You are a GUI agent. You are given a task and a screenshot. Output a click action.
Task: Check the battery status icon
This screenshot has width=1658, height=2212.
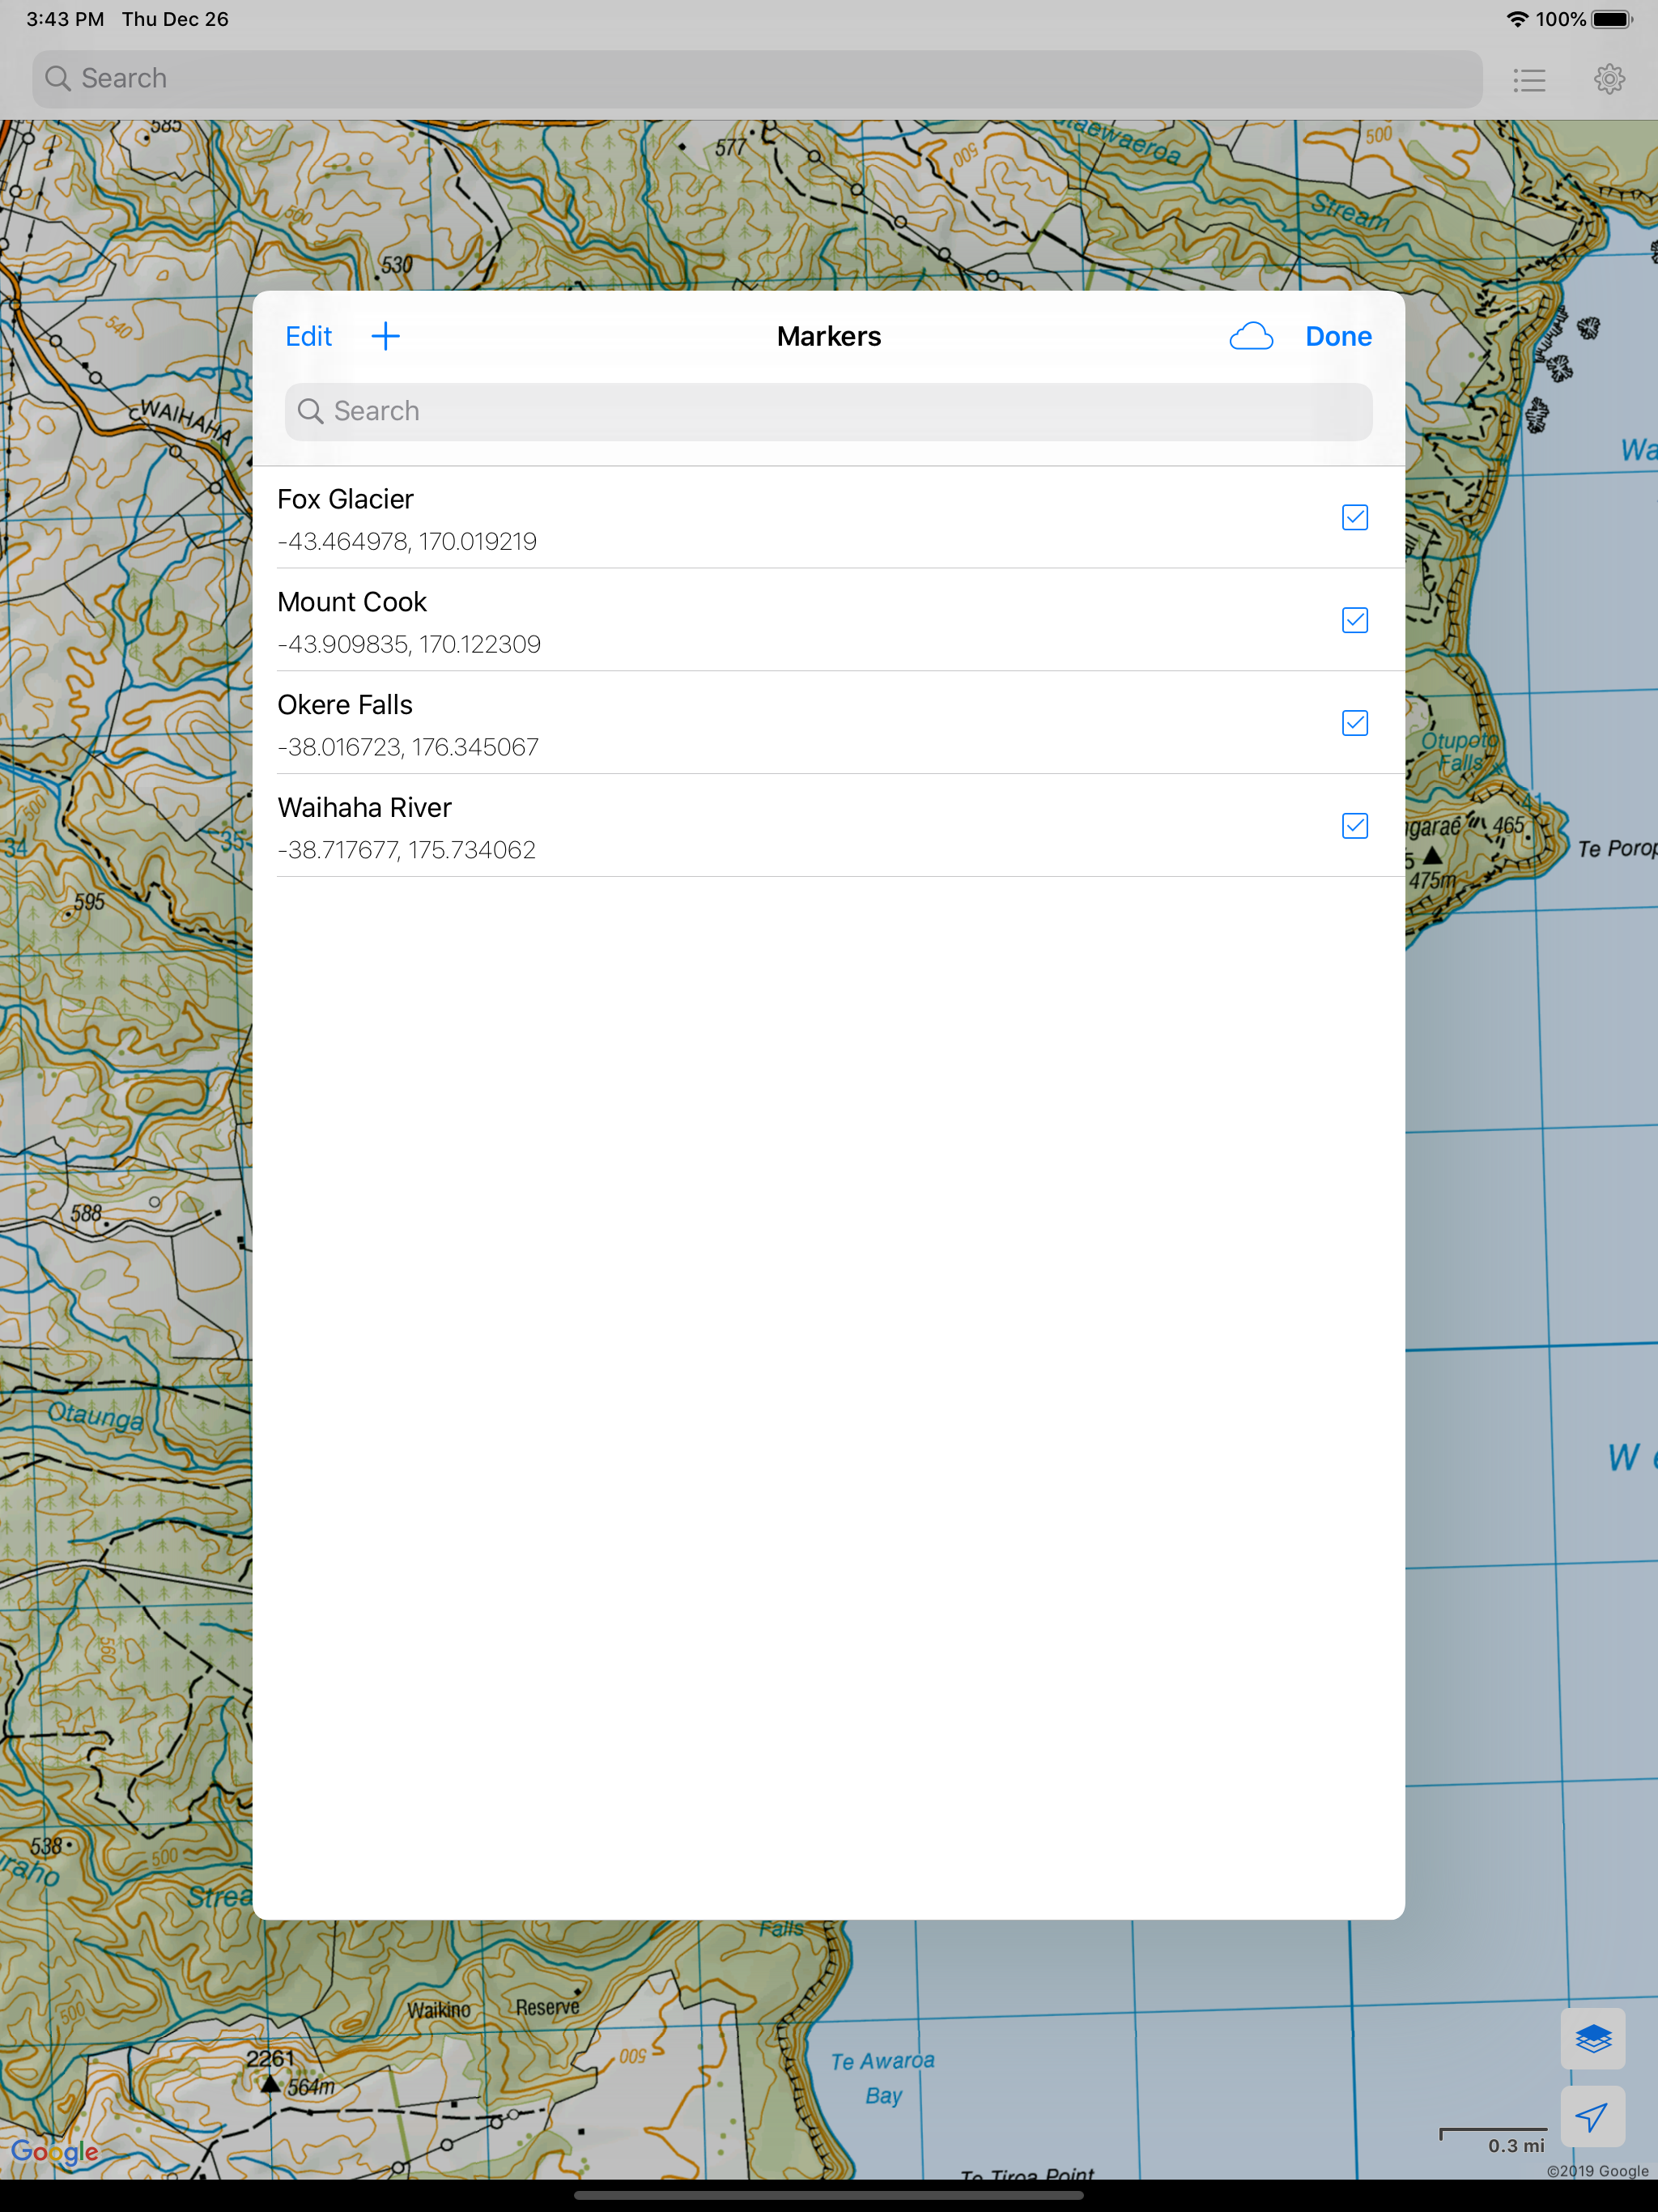coord(1612,19)
